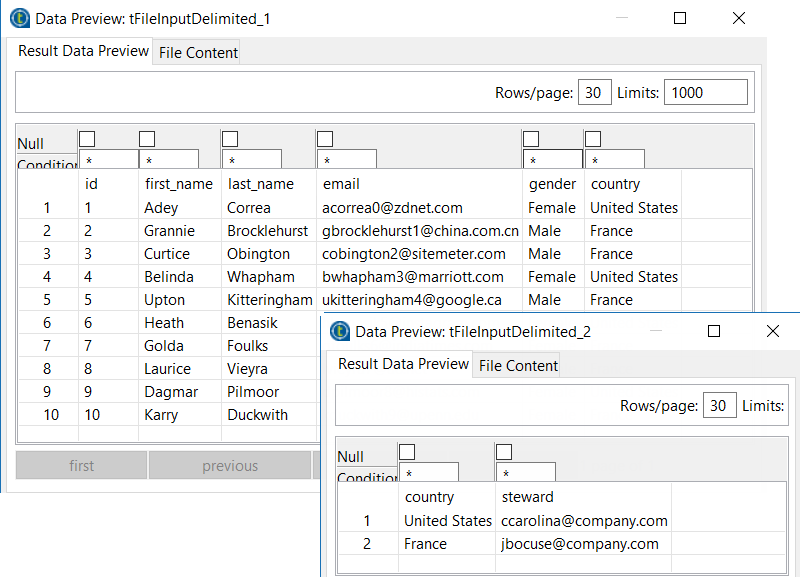Close the tFileInputDelimited_2 preview window
The height and width of the screenshot is (577, 800).
tap(772, 331)
